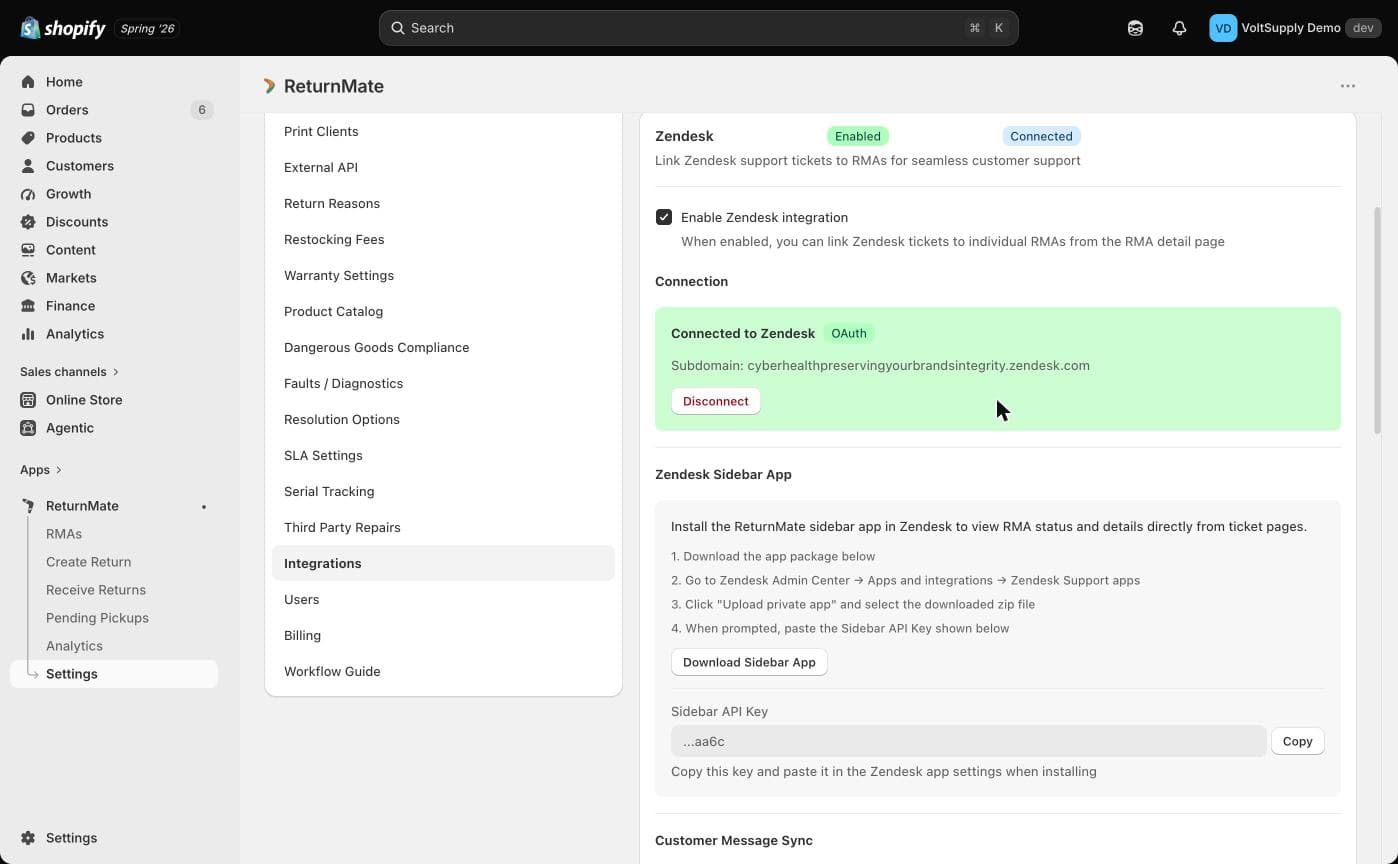The width and height of the screenshot is (1398, 864).
Task: Open Return Reasons settings
Action: tap(443, 204)
